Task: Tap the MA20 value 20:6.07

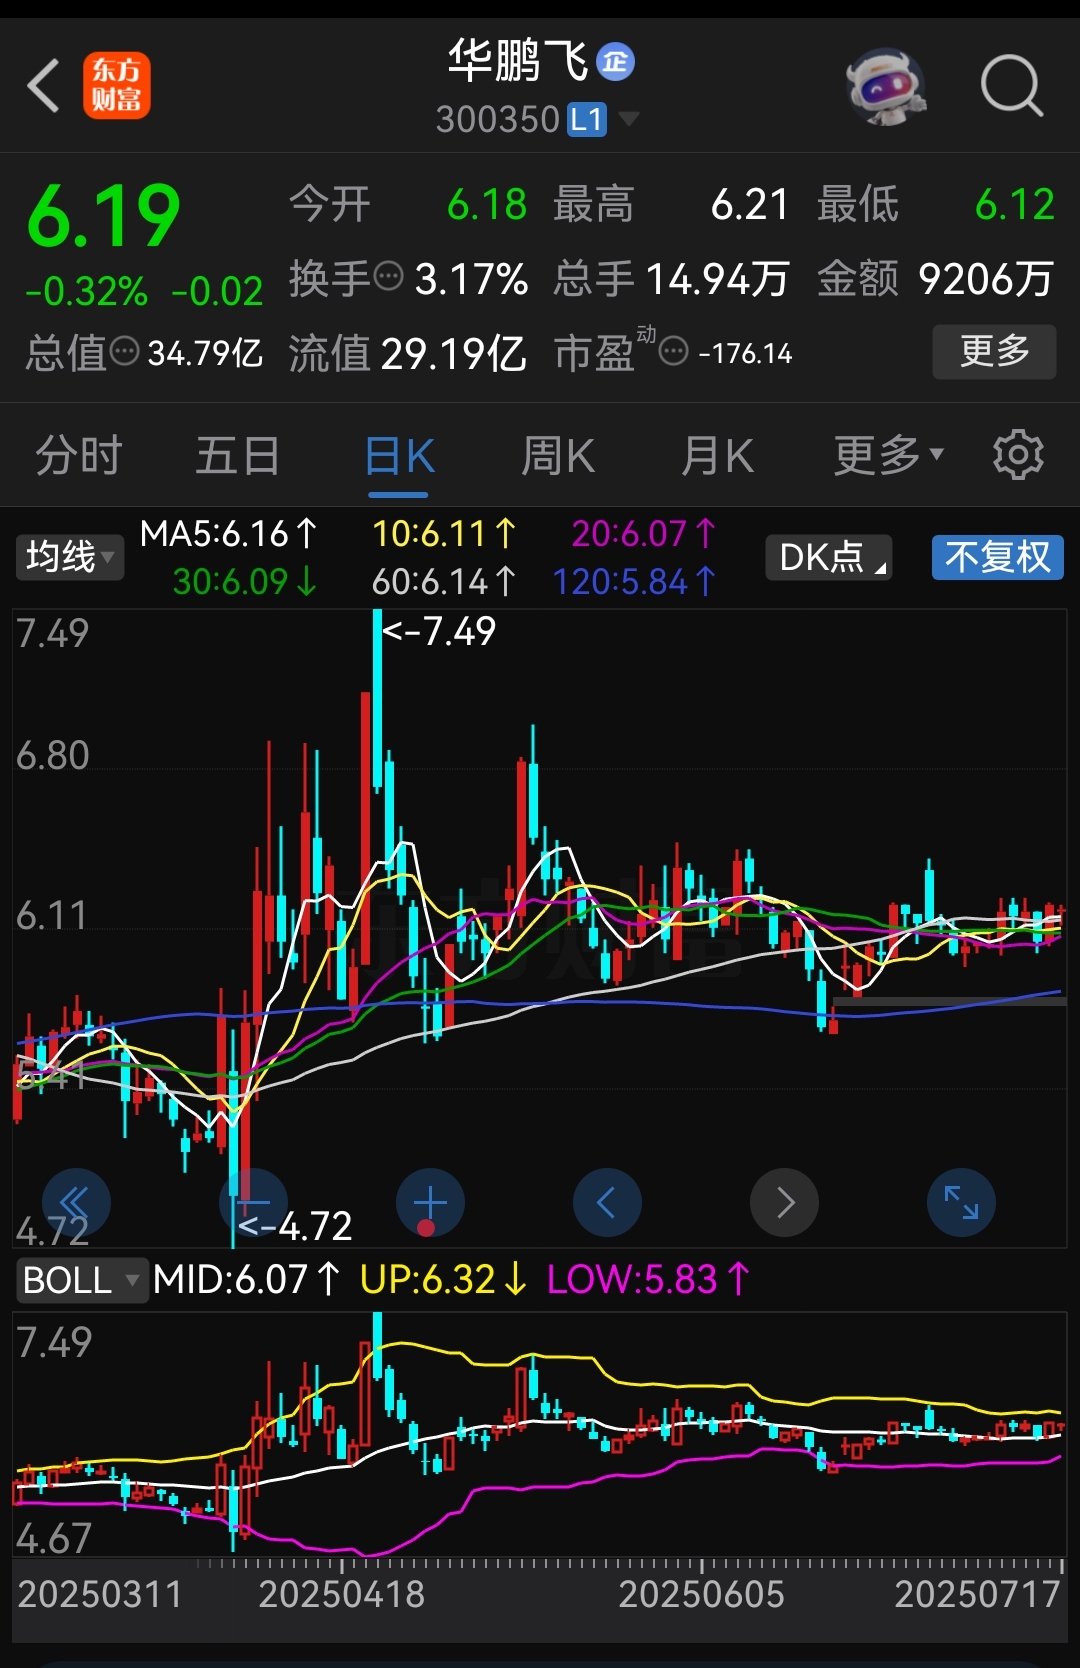Action: (644, 534)
